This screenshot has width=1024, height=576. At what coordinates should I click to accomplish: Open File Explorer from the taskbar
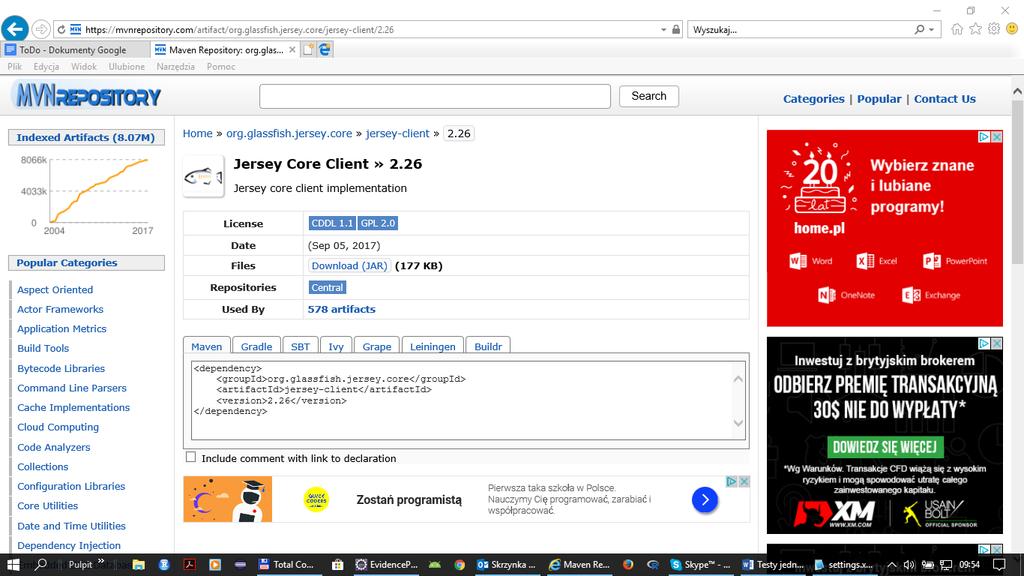click(138, 565)
